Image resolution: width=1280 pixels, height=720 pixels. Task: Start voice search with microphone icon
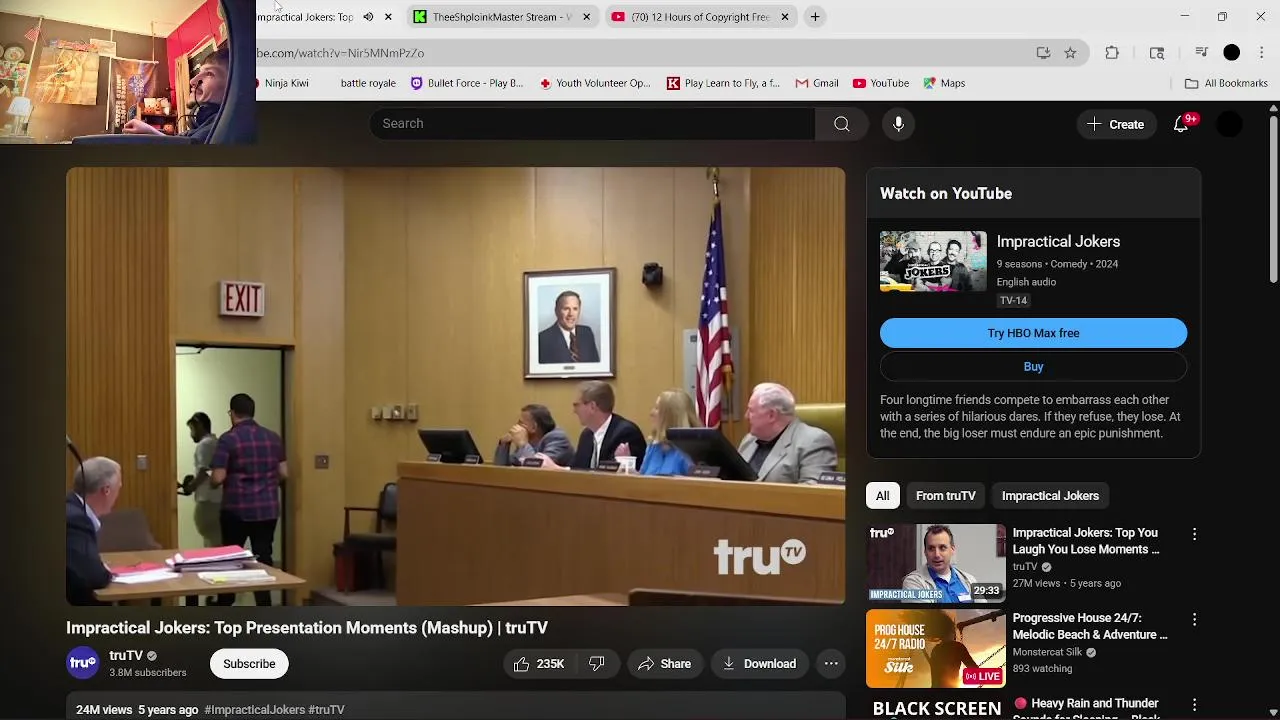pos(898,124)
